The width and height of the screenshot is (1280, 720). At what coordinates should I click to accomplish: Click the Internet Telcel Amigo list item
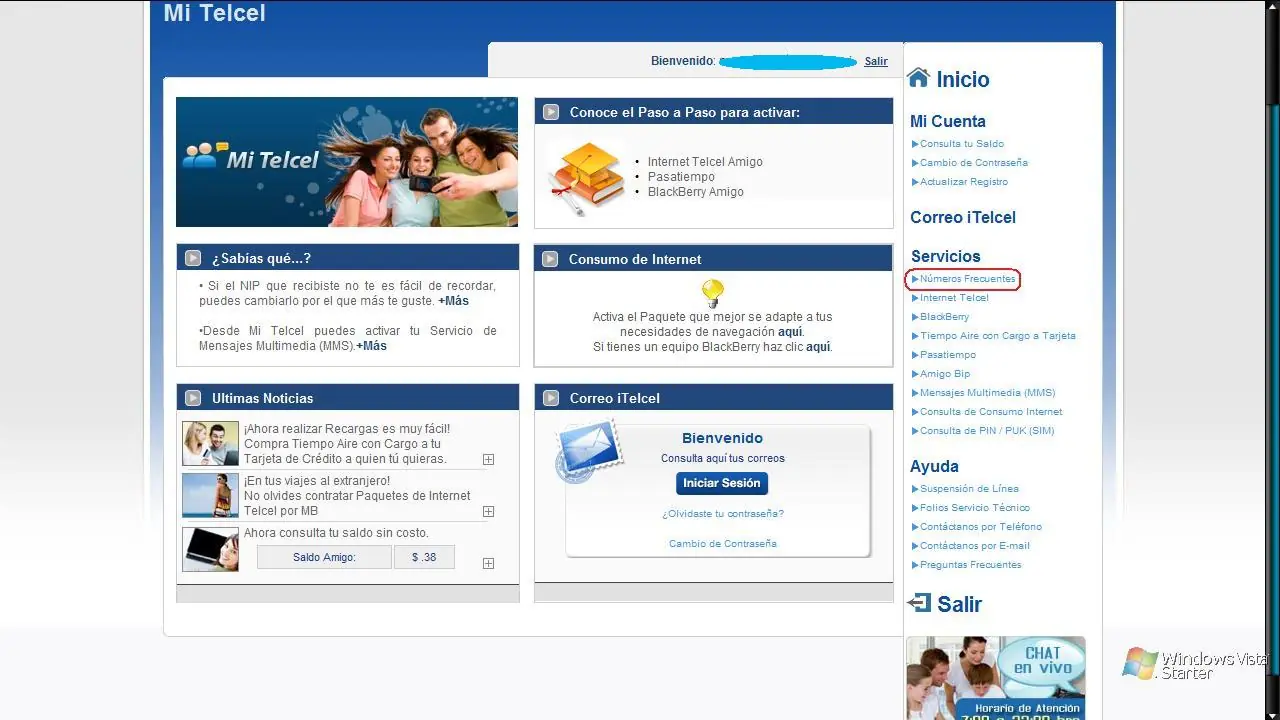705,162
